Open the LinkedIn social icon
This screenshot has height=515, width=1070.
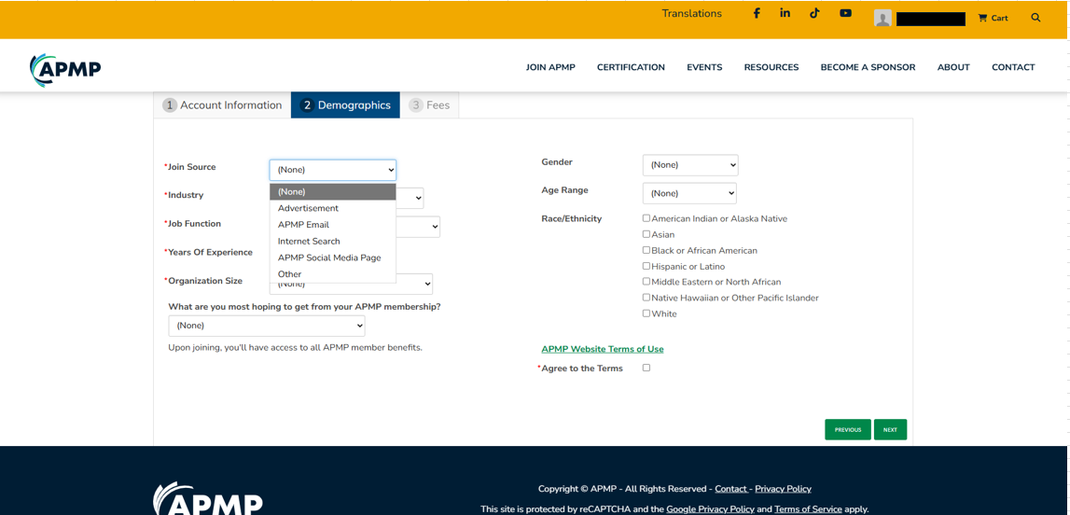785,14
